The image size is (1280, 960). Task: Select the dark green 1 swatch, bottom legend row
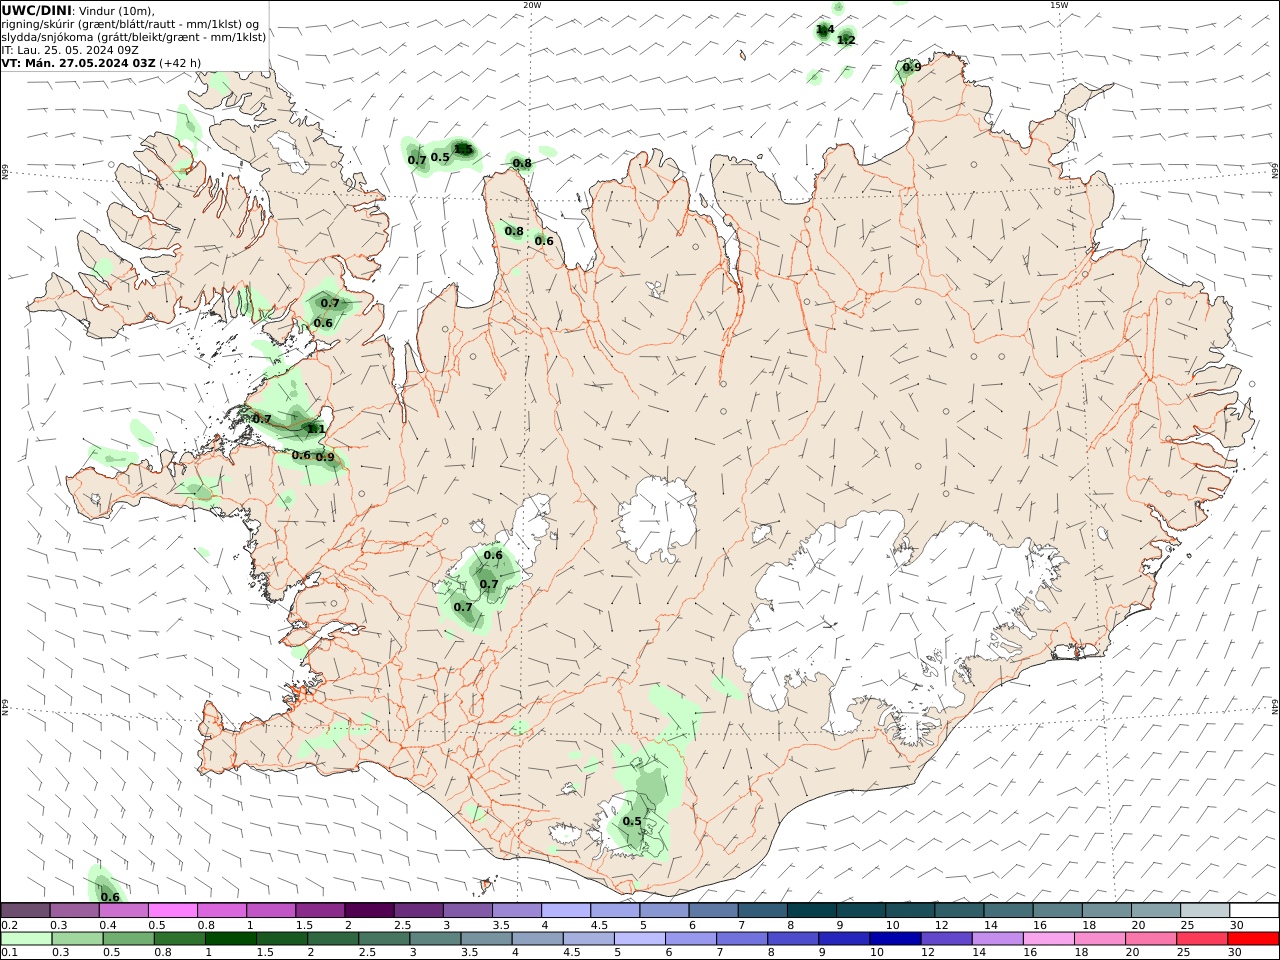click(230, 938)
